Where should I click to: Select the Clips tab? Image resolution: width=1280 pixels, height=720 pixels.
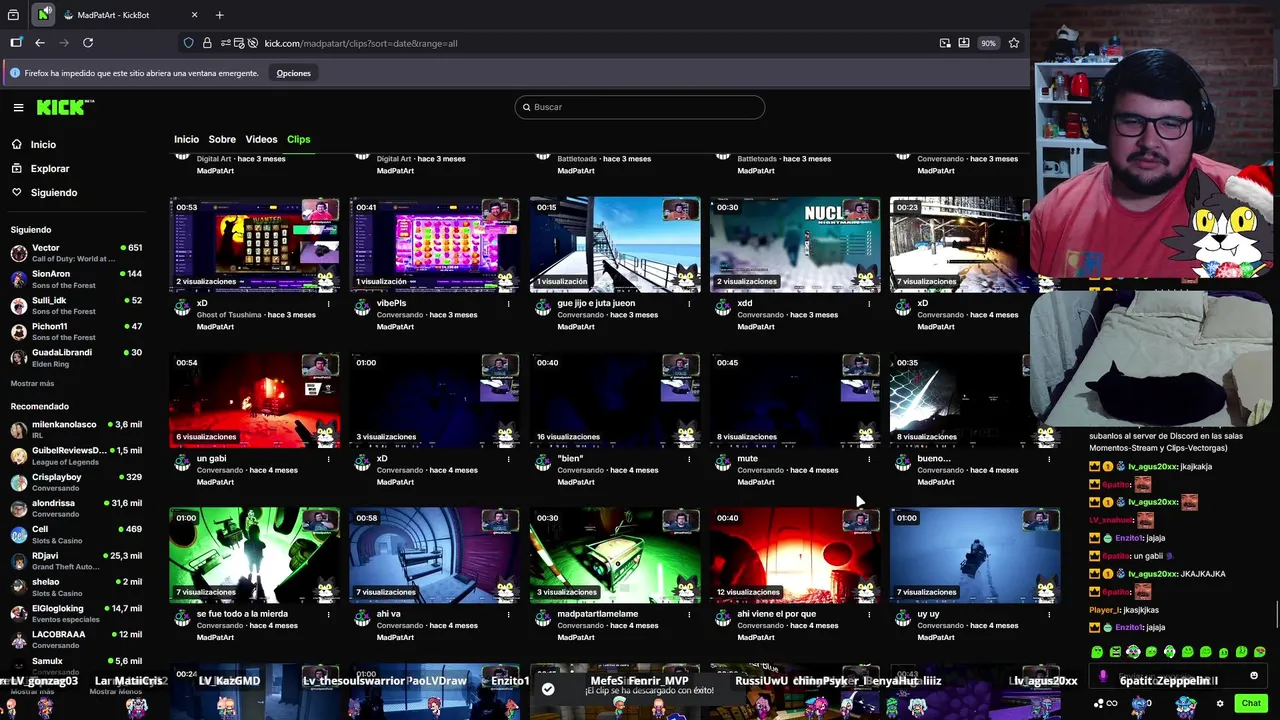pyautogui.click(x=298, y=139)
